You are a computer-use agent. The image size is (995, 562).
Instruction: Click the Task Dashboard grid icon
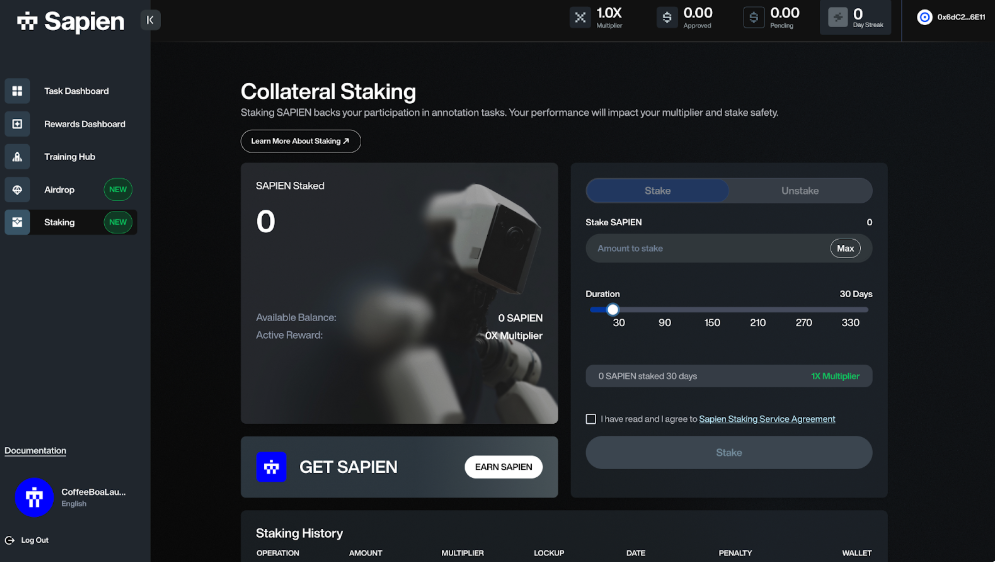[x=17, y=91]
